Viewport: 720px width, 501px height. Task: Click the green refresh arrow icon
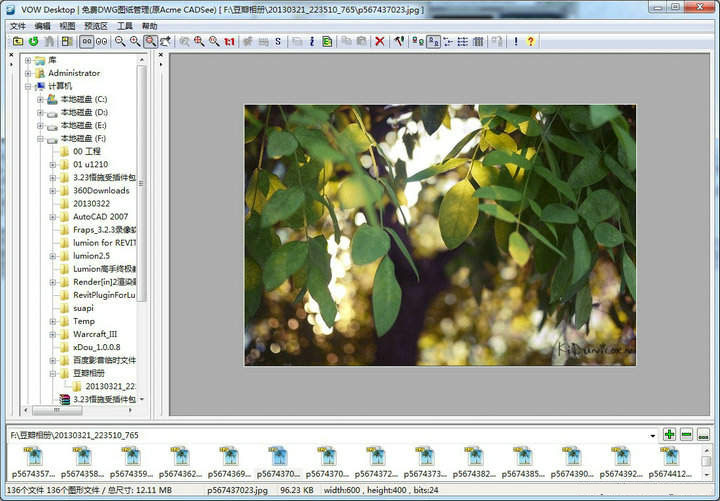pos(33,41)
